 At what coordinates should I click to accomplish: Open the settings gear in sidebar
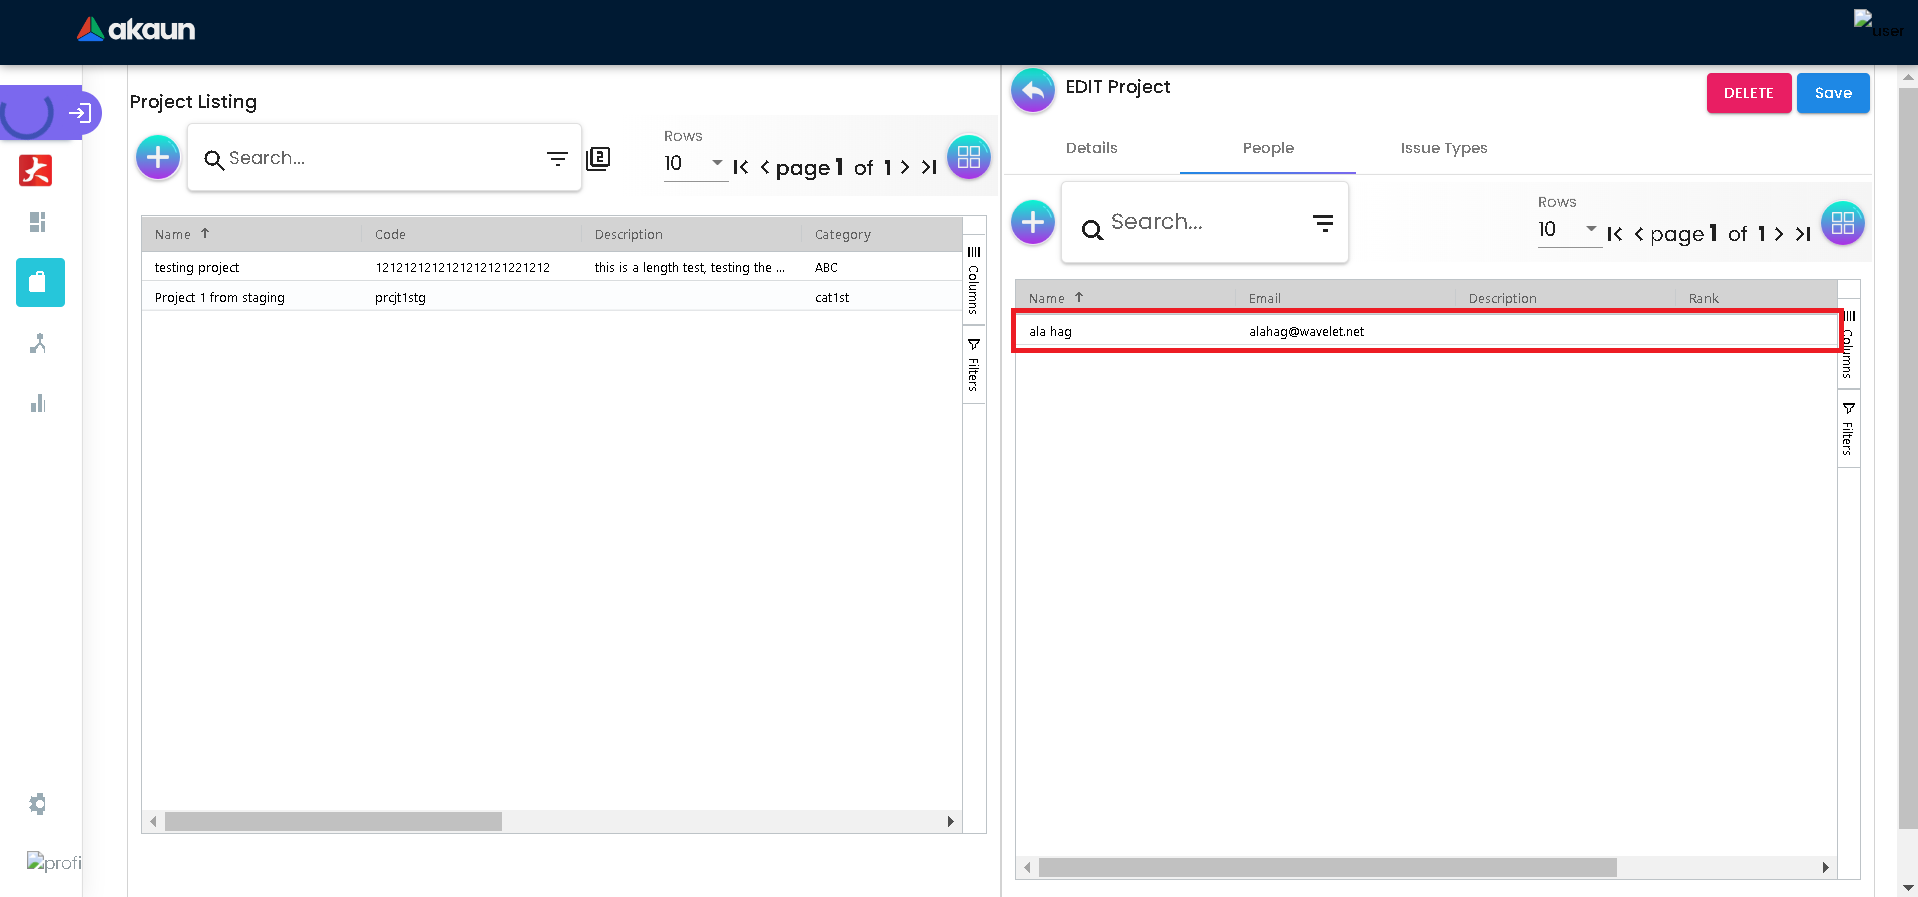(x=38, y=804)
